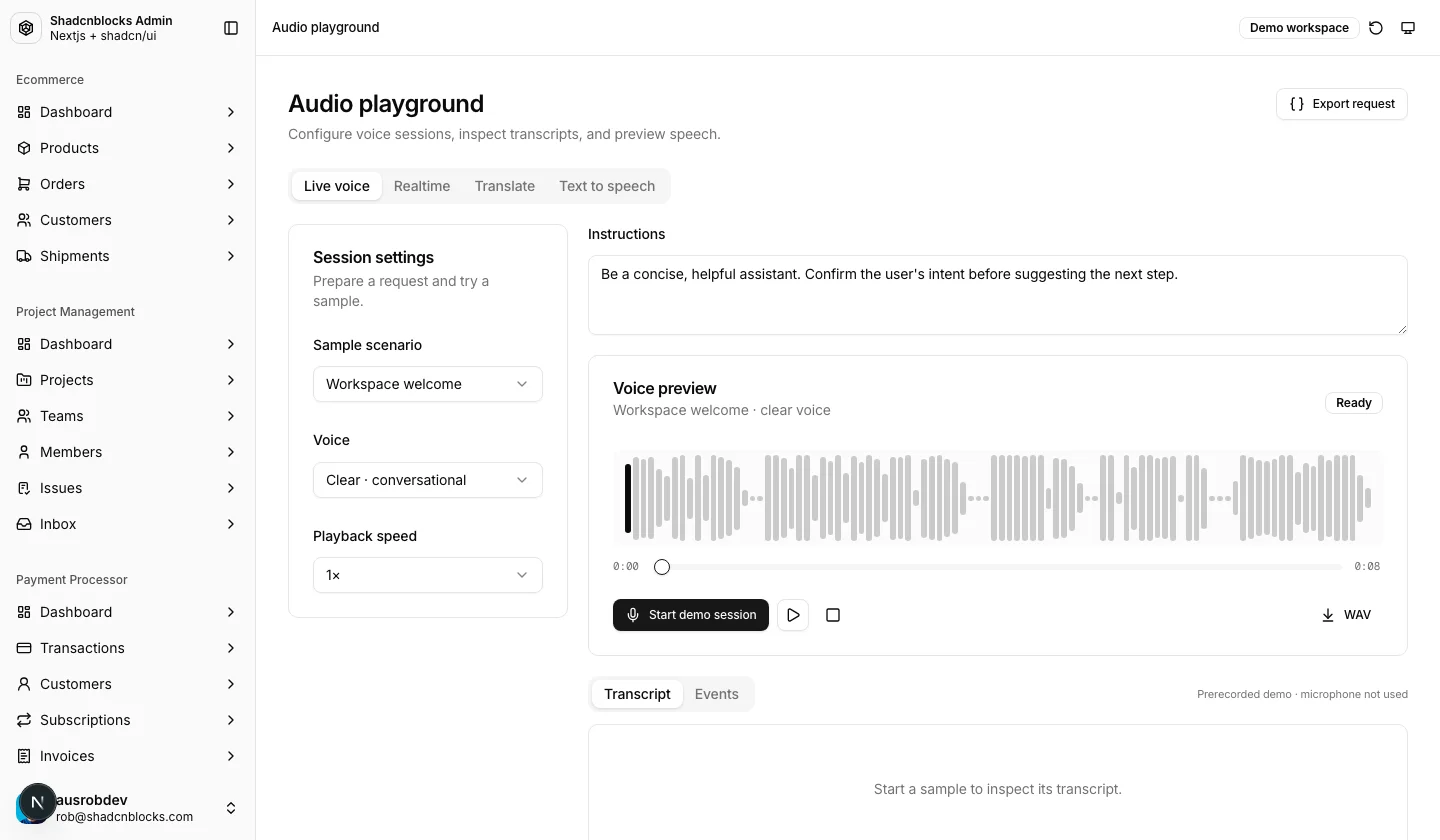Viewport: 1440px width, 840px height.
Task: Click the playback position slider handle
Action: pyautogui.click(x=662, y=567)
